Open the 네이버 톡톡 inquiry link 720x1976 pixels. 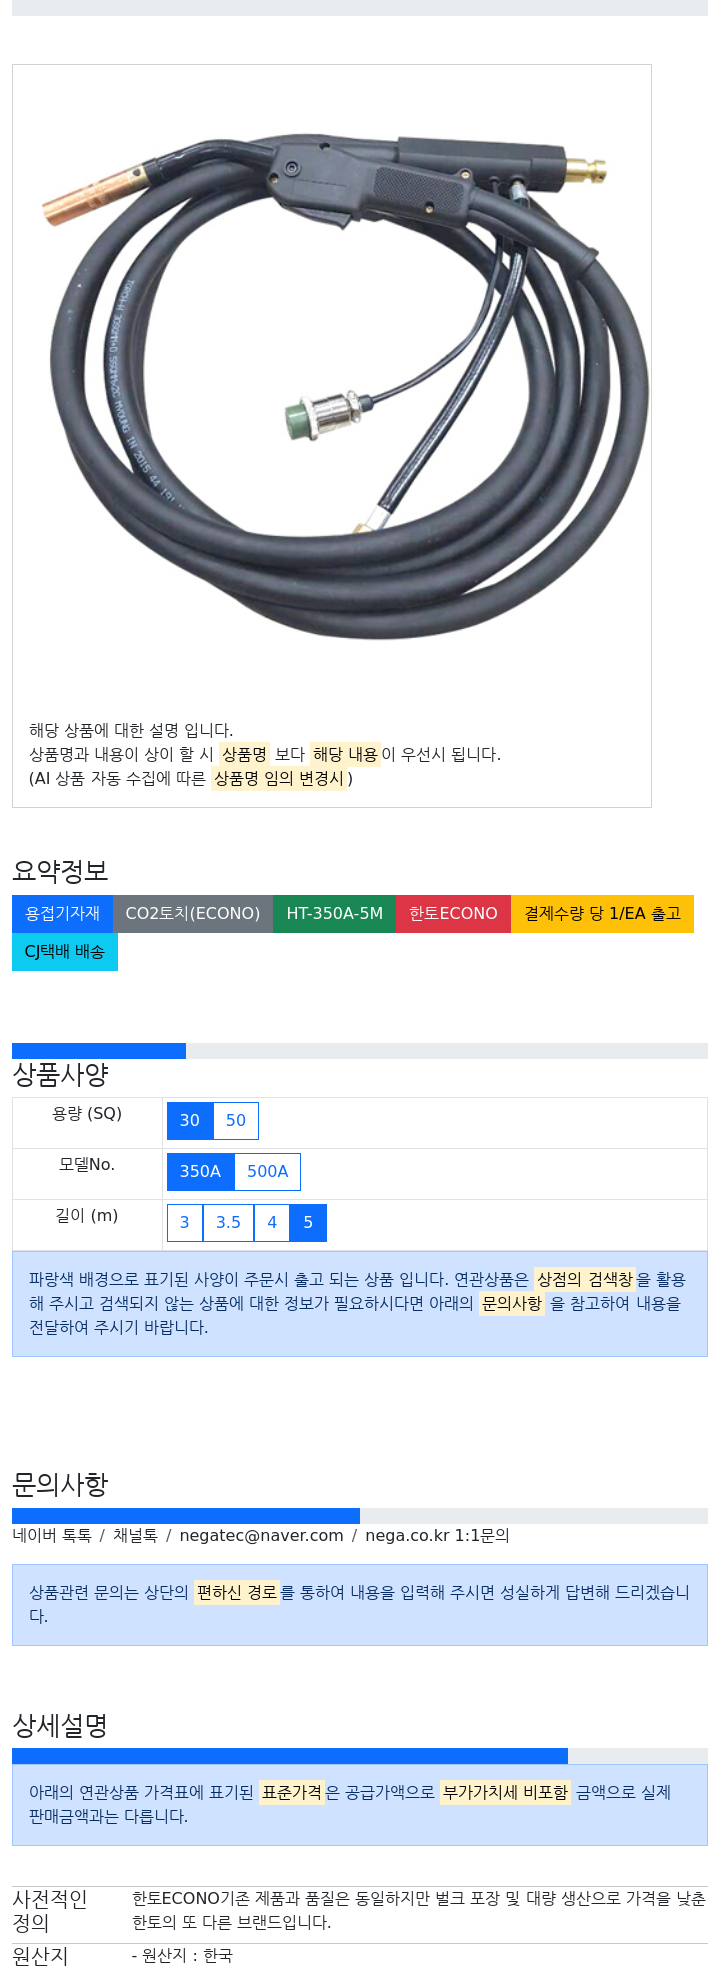[x=52, y=1536]
